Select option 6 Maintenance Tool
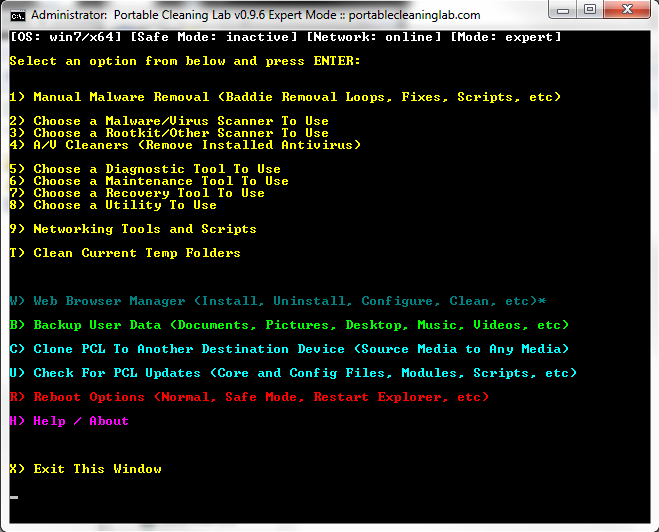 tap(149, 181)
